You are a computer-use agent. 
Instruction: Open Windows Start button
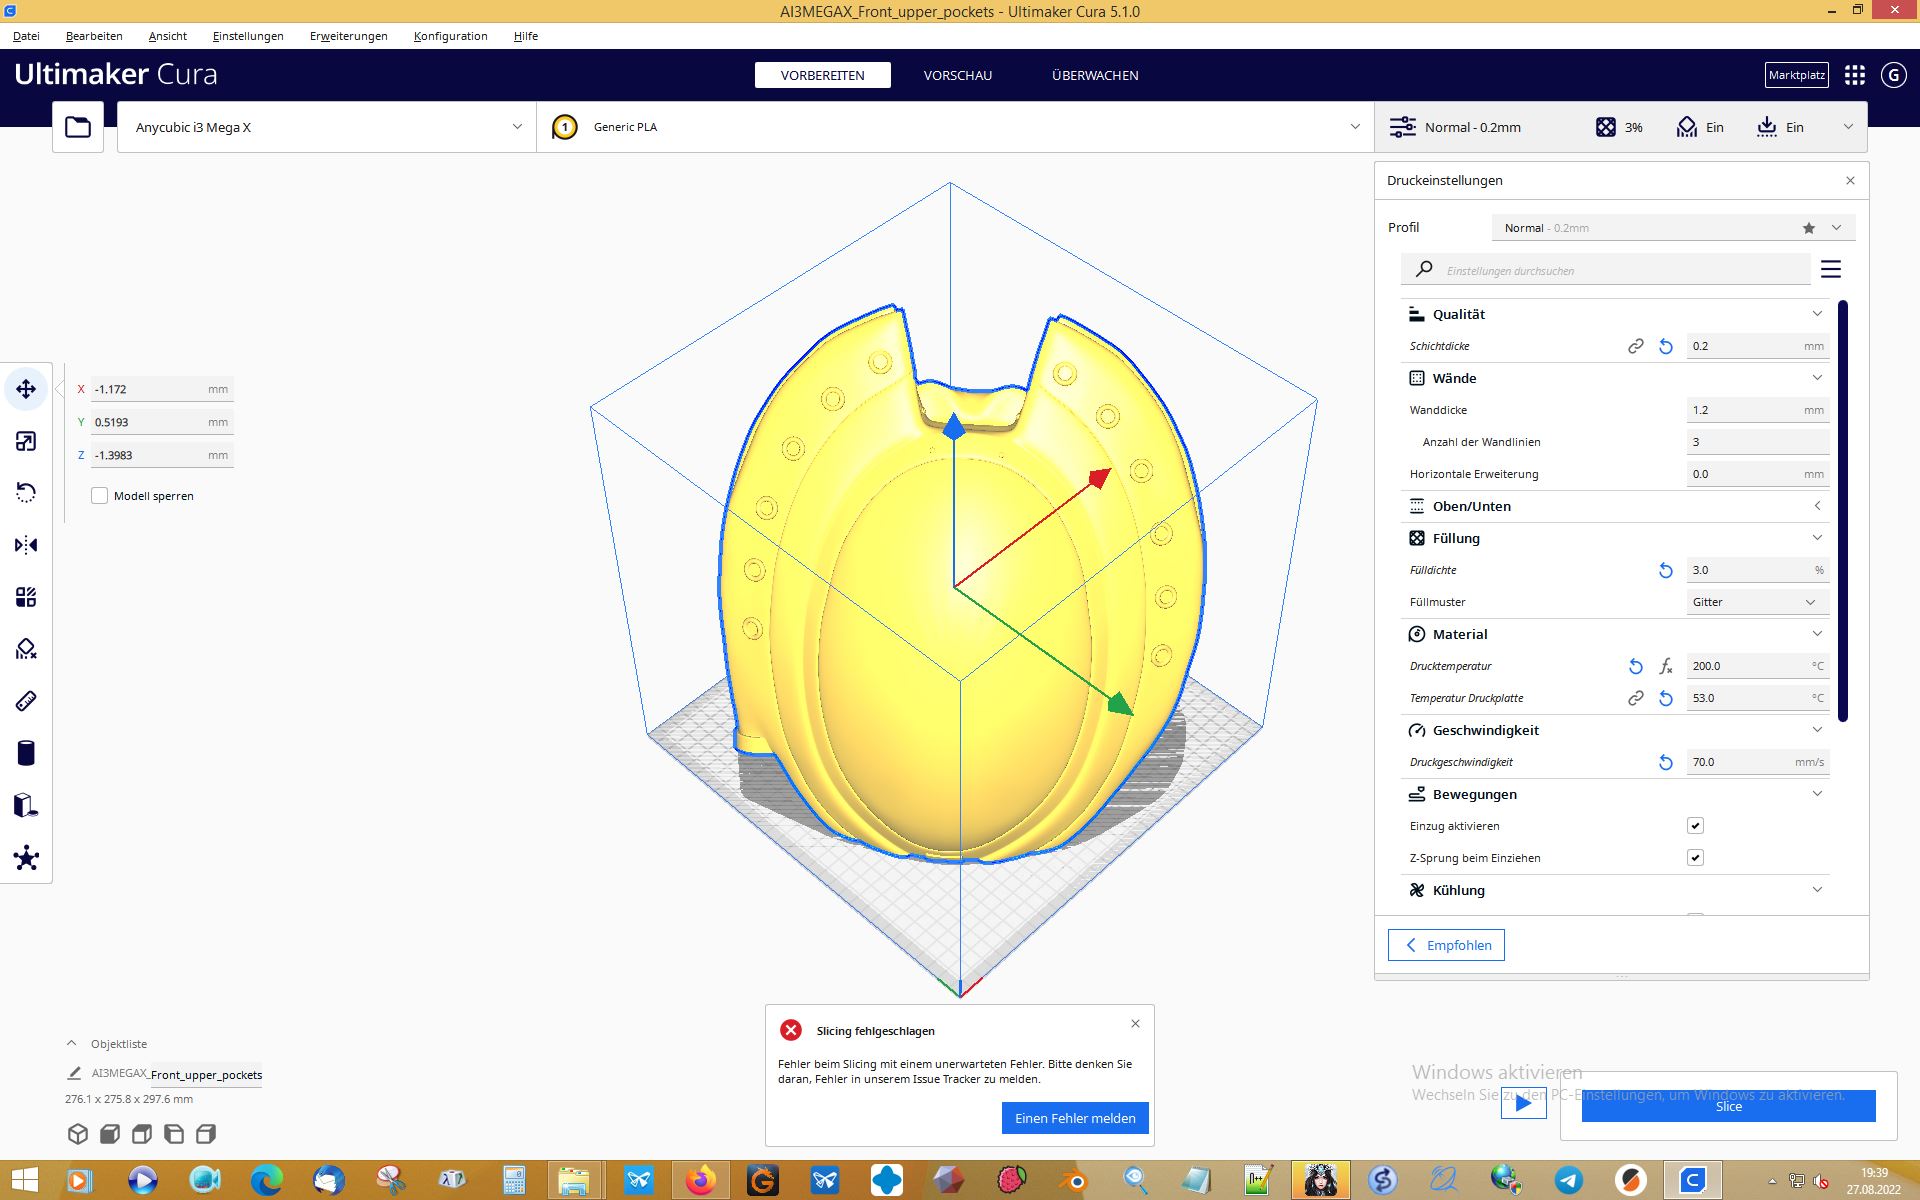point(24,1181)
